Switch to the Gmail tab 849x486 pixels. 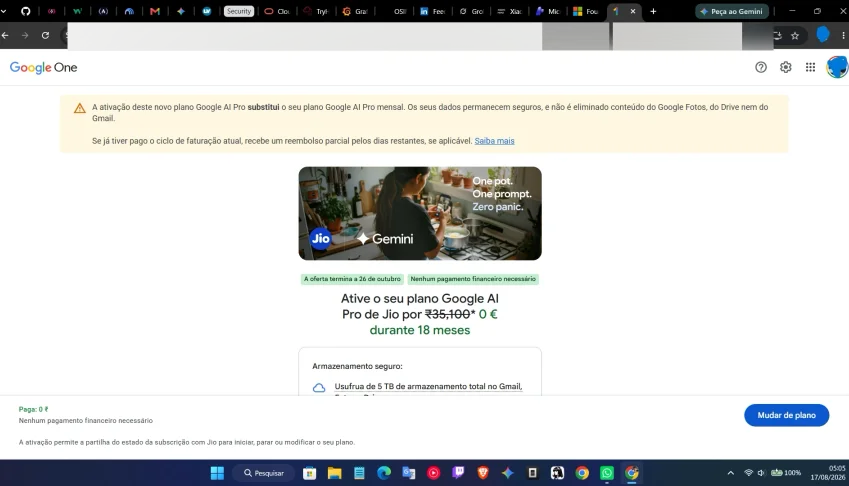(155, 11)
